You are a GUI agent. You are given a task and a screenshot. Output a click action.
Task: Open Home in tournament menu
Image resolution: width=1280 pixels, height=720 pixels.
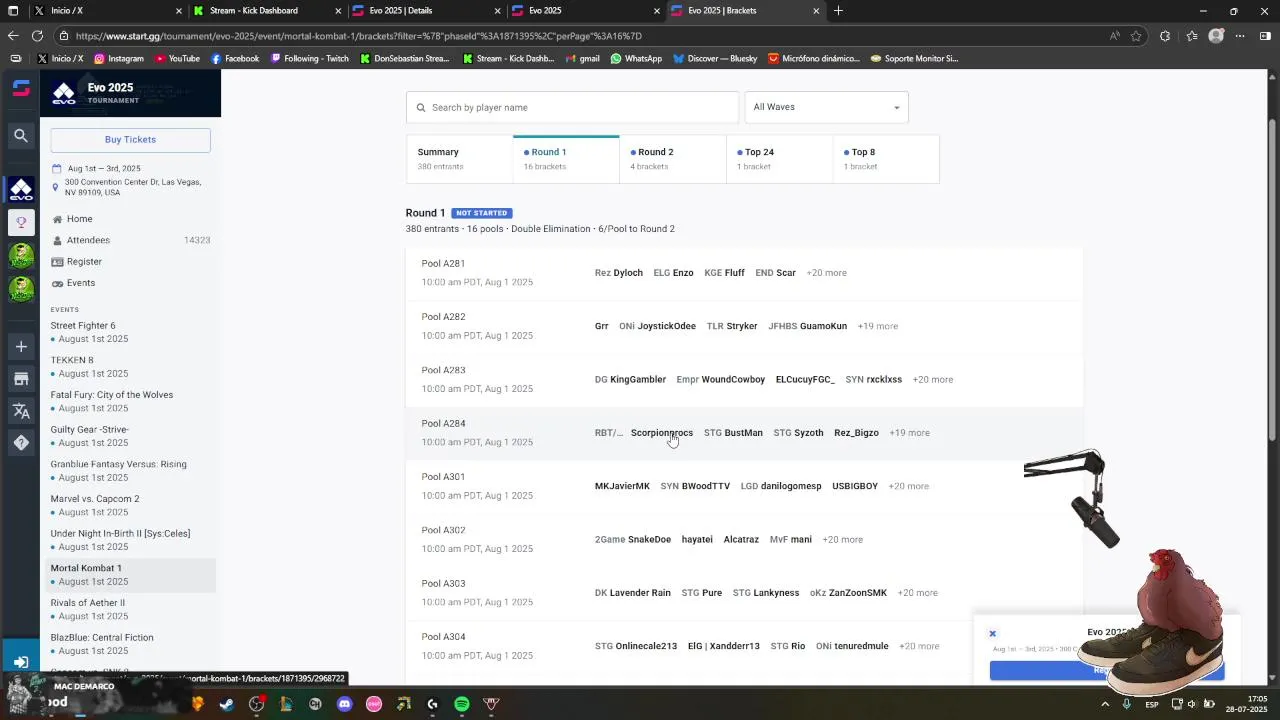(79, 219)
